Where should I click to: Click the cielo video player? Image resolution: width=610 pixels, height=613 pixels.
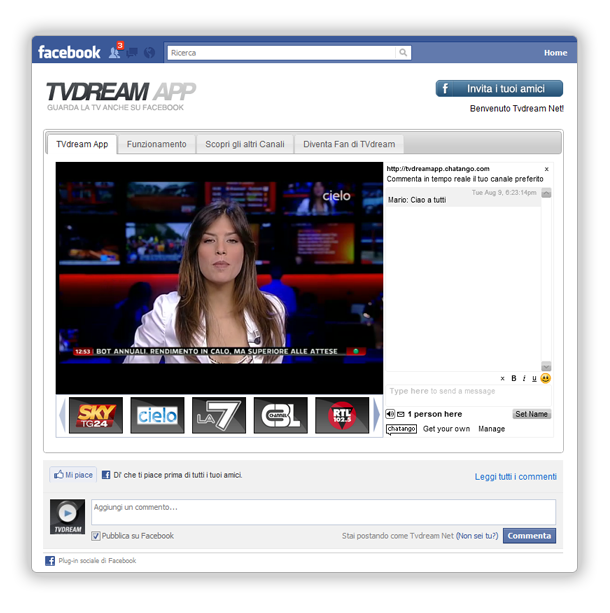click(x=219, y=278)
